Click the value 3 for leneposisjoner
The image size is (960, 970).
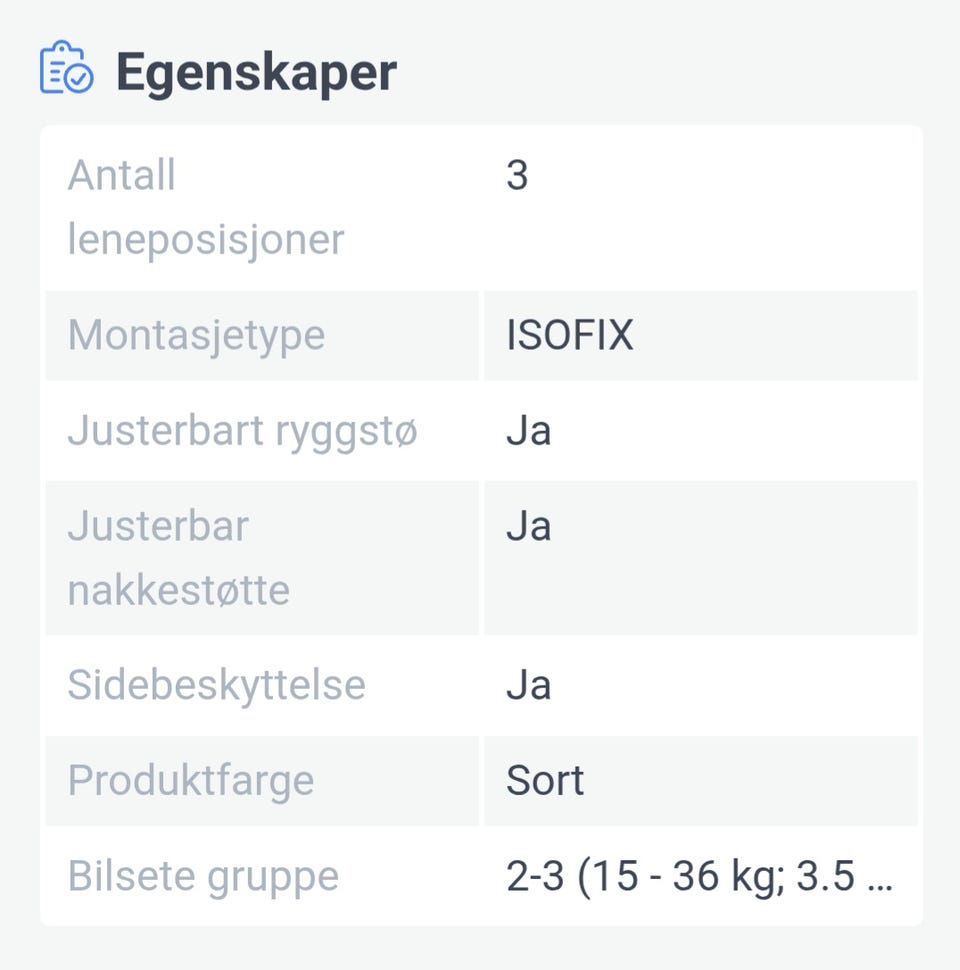coord(517,176)
